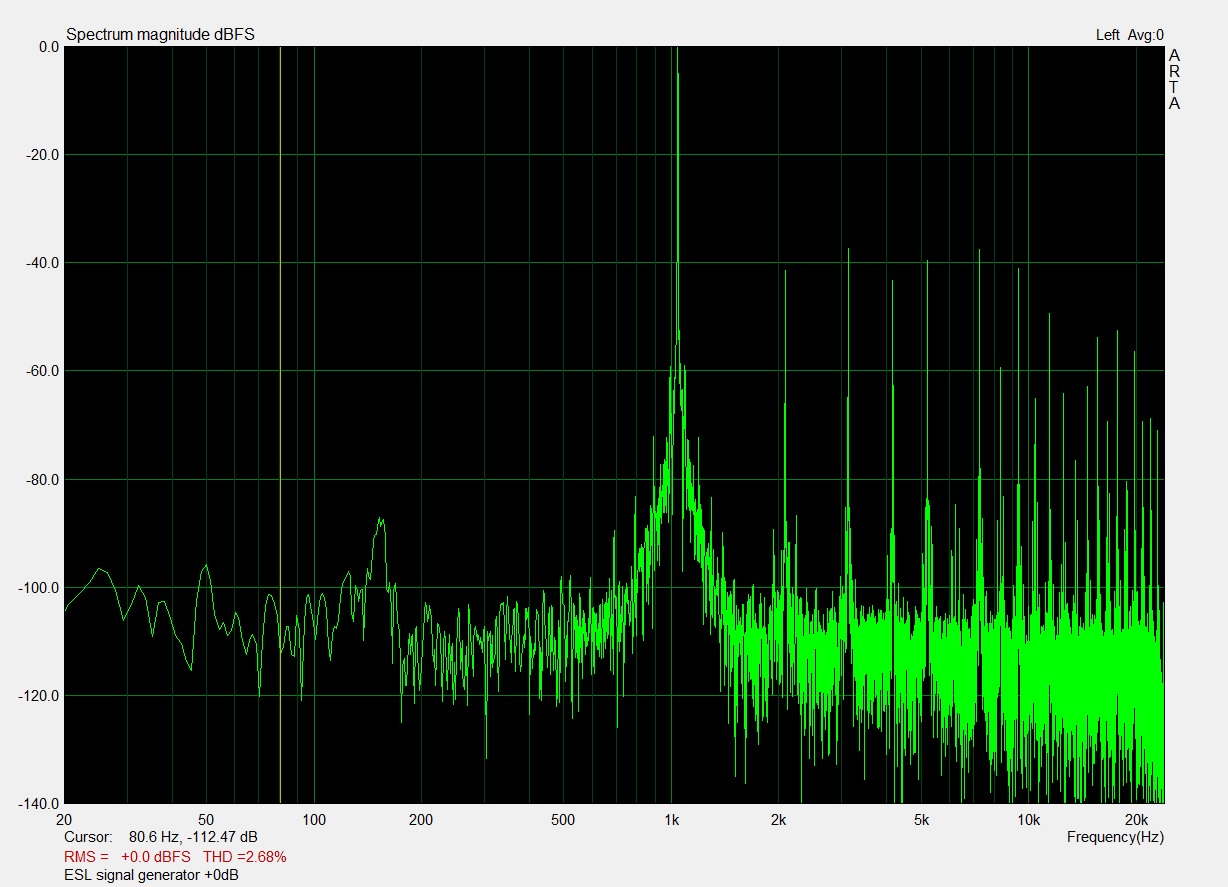Screen dimensions: 1228x887
Task: Click the '-60.0' y-axis label
Action: tap(44, 371)
